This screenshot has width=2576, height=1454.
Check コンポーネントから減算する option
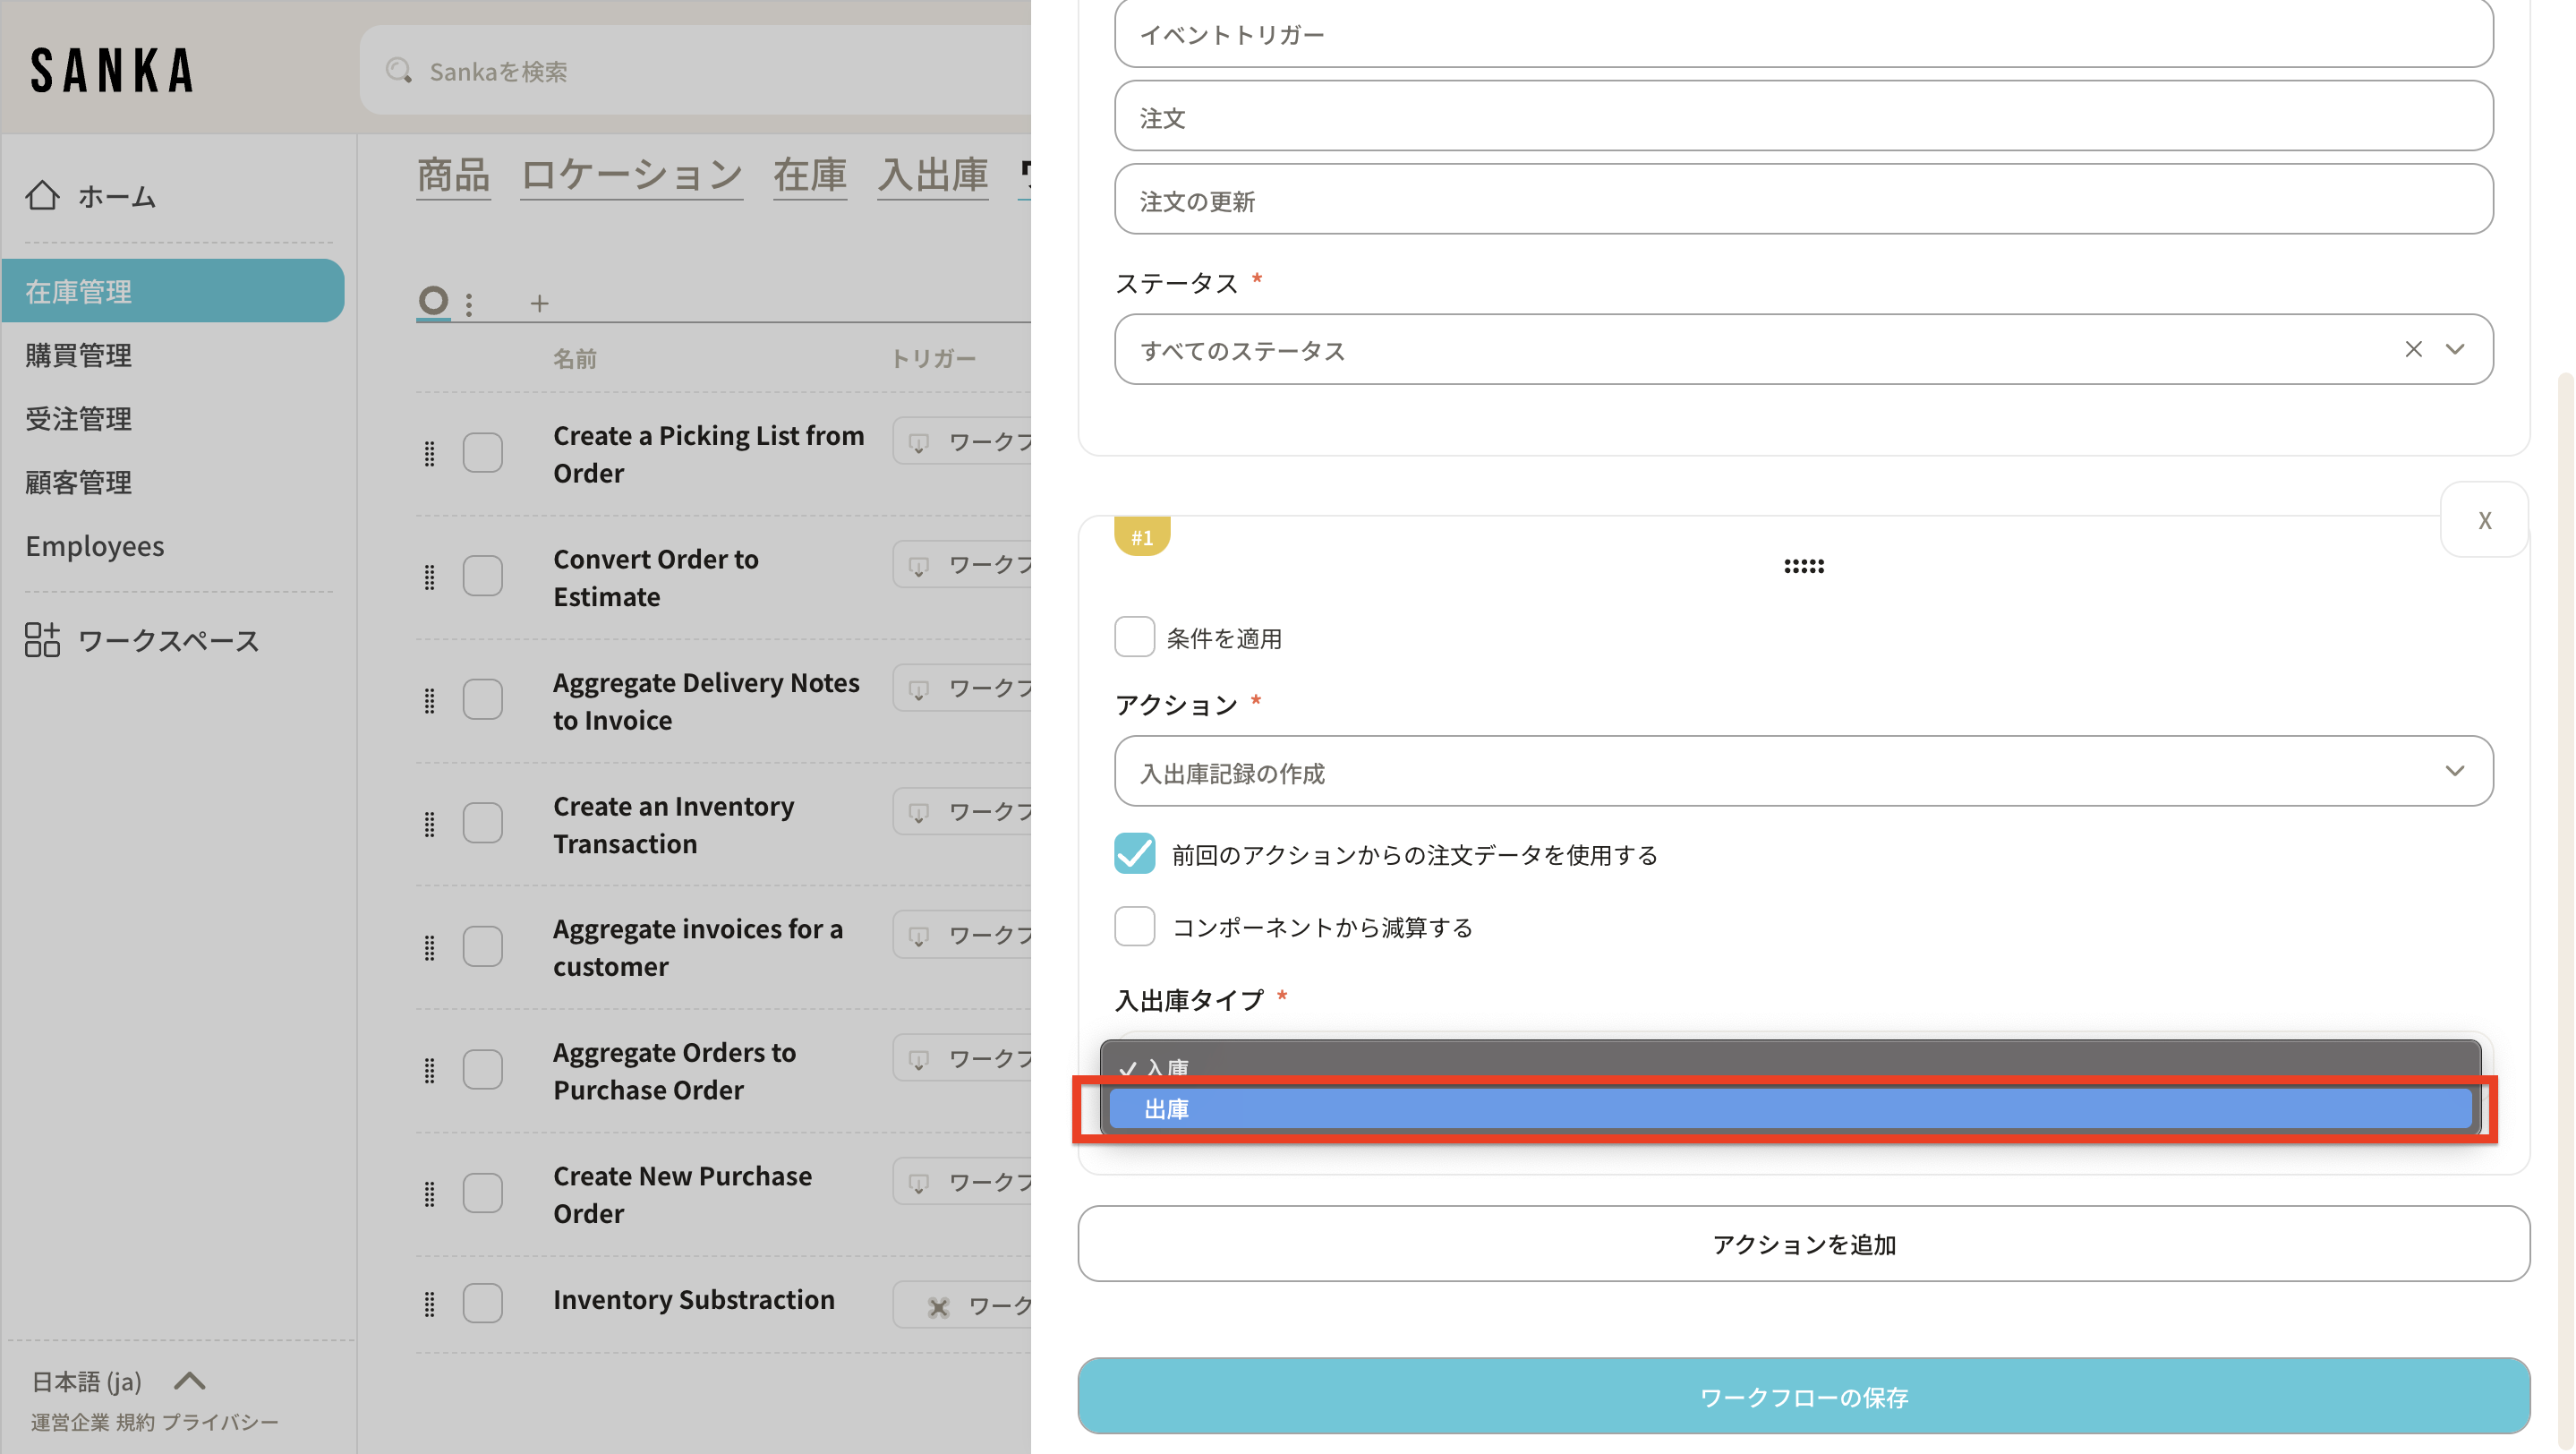pos(1134,926)
